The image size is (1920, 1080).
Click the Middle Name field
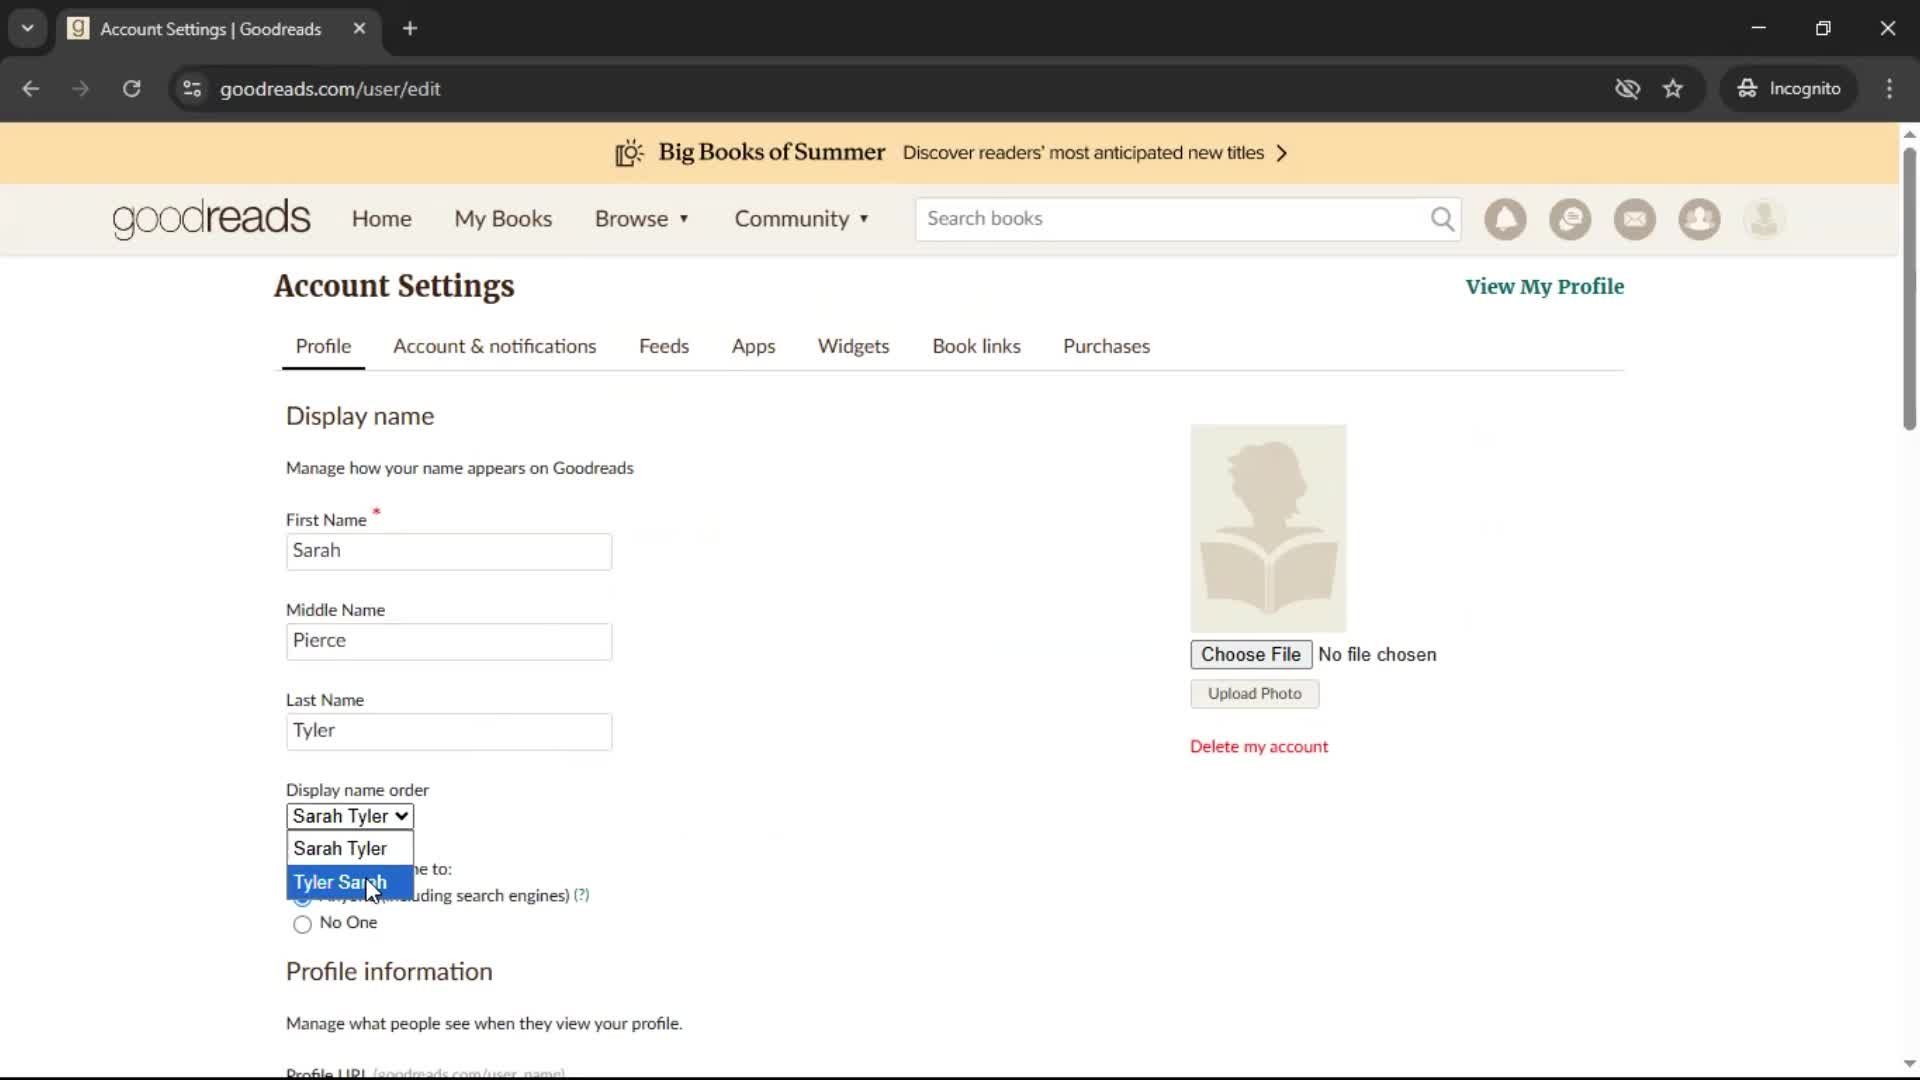click(x=449, y=642)
